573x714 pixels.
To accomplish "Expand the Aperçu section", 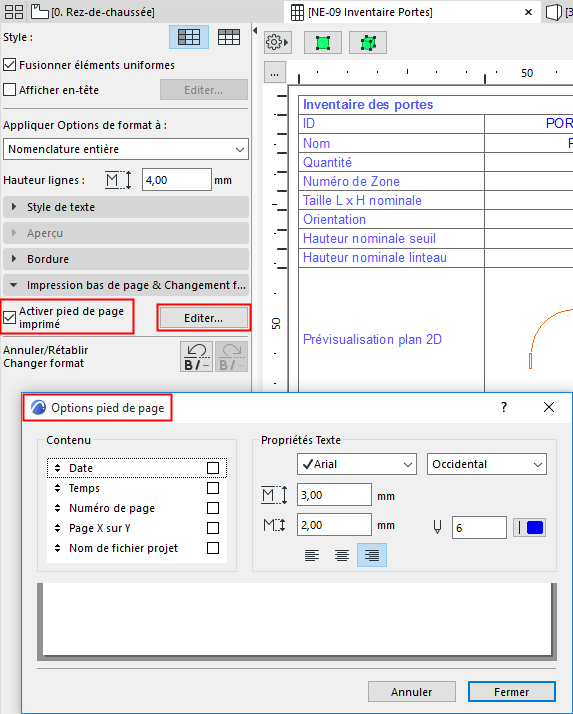I will point(126,233).
